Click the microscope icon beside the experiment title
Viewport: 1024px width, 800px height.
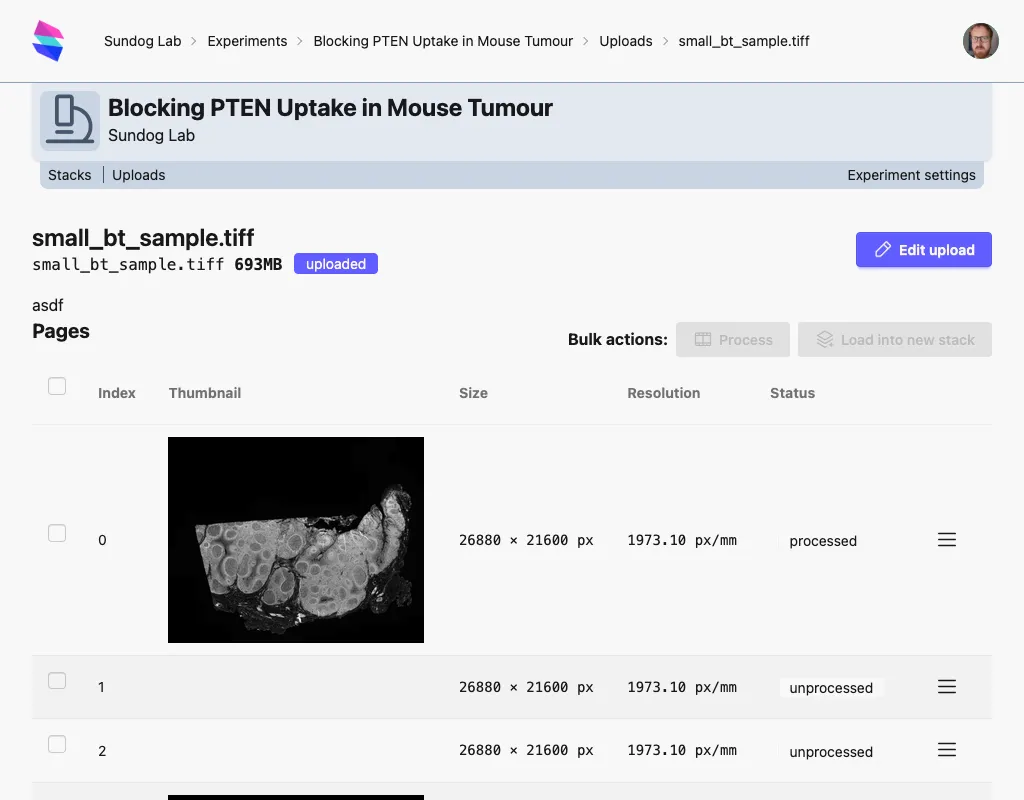tap(69, 120)
